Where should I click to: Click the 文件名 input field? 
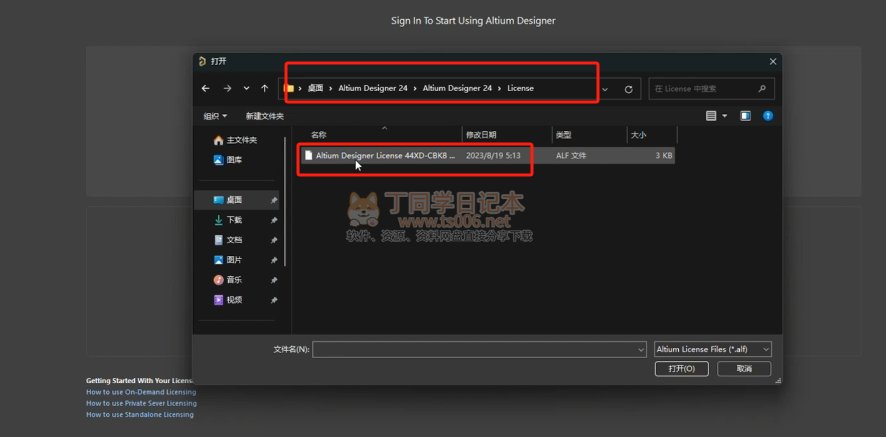(478, 349)
